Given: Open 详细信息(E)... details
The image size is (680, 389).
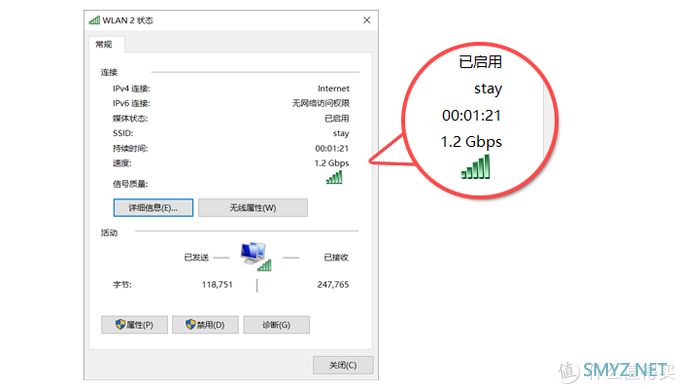Looking at the screenshot, I should [x=153, y=208].
